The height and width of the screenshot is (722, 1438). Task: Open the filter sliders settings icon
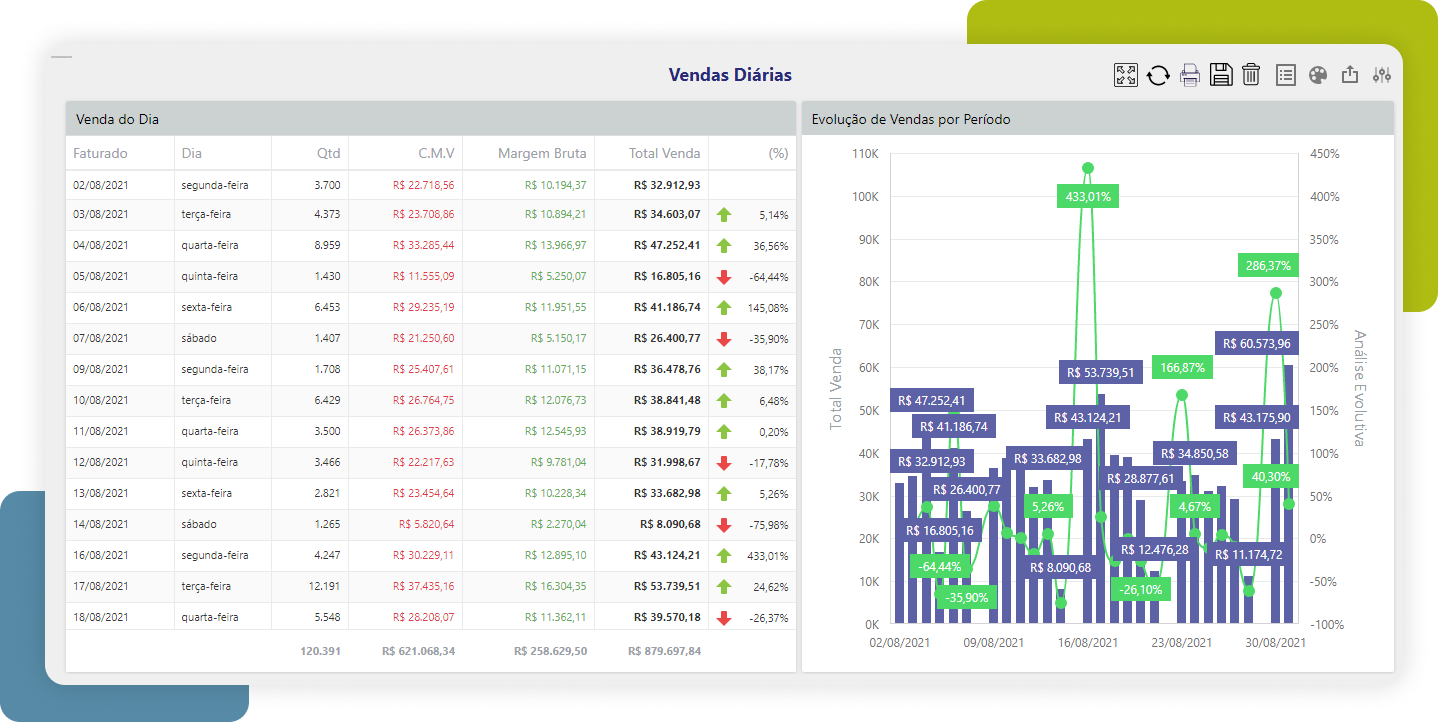tap(1382, 75)
